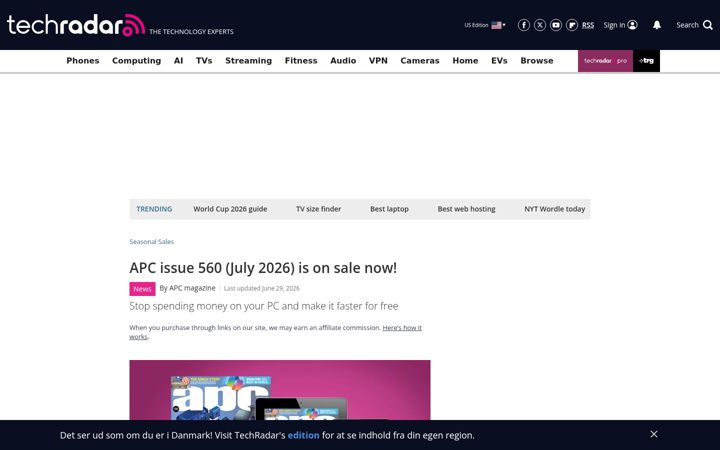Image resolution: width=720 pixels, height=450 pixels.
Task: Close the region notice banner
Action: pyautogui.click(x=654, y=434)
